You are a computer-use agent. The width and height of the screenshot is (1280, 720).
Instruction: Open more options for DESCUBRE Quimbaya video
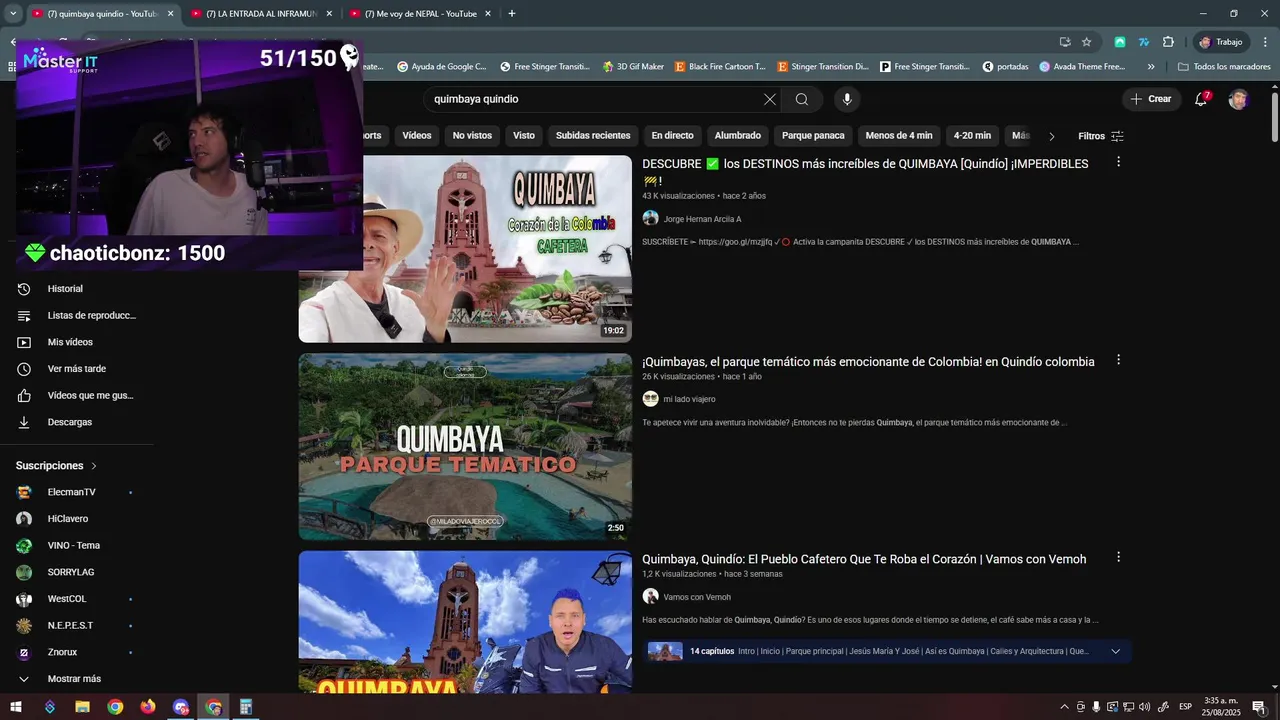[x=1118, y=162]
